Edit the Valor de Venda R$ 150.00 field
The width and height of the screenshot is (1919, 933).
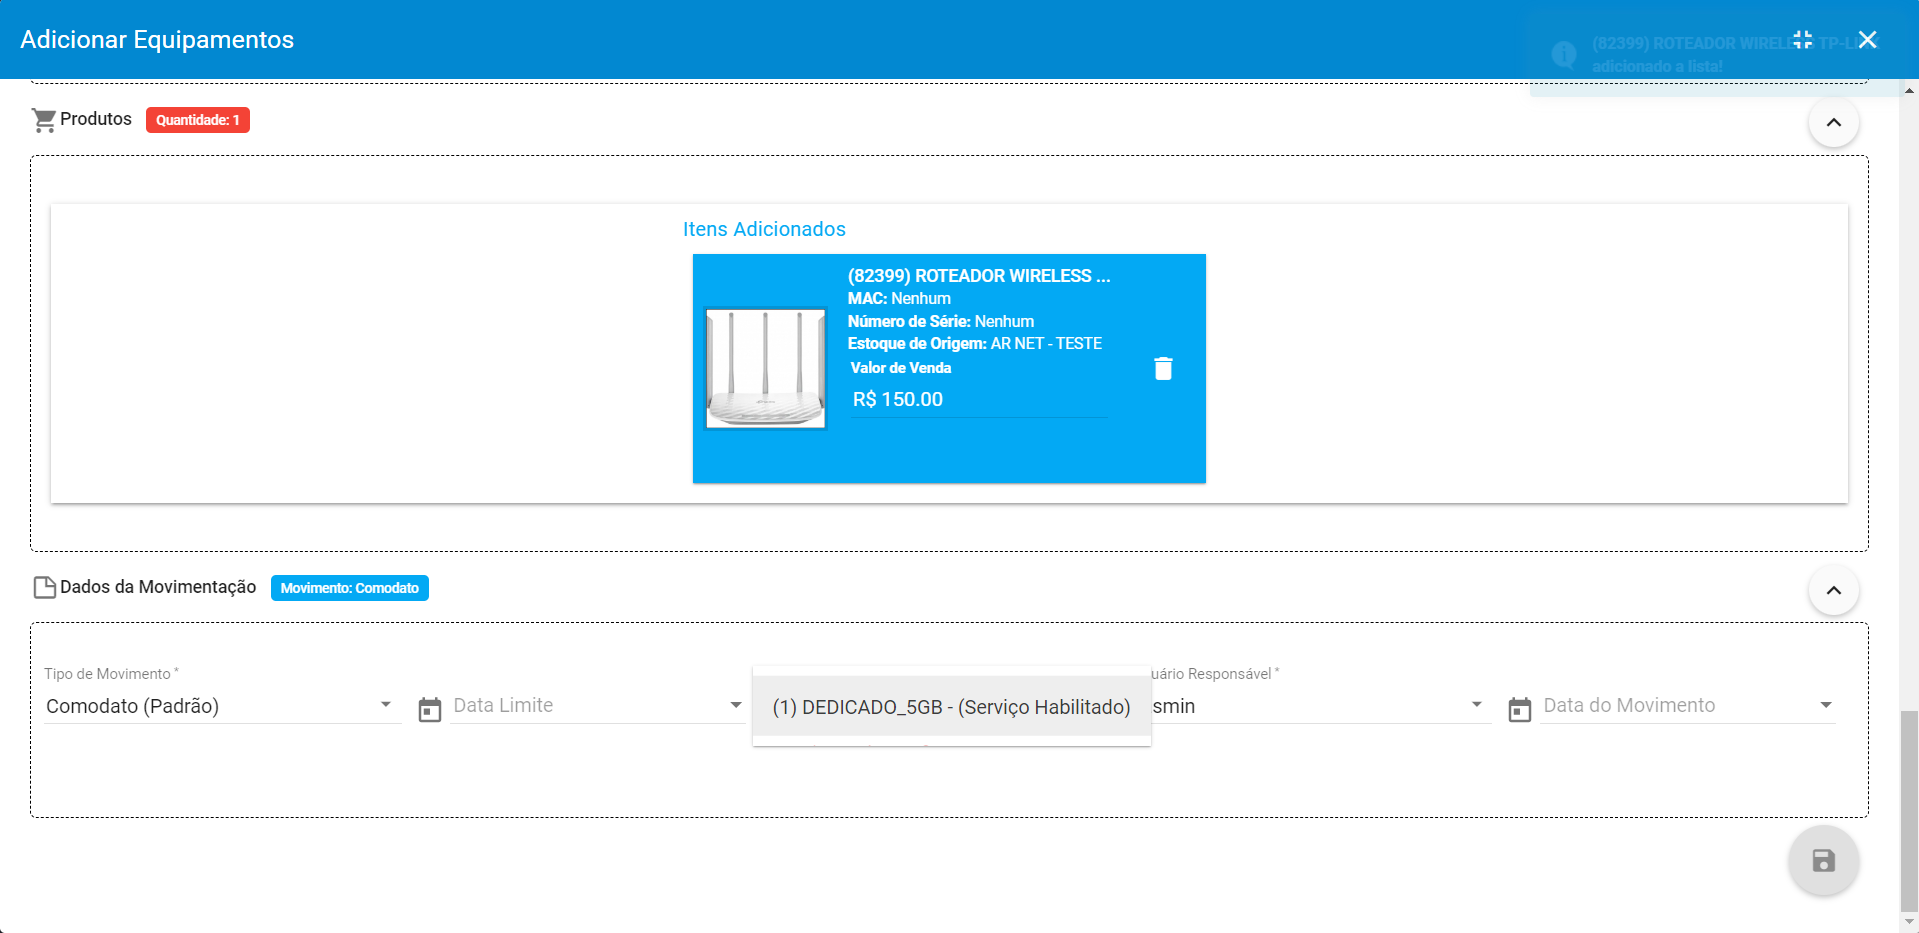(979, 399)
